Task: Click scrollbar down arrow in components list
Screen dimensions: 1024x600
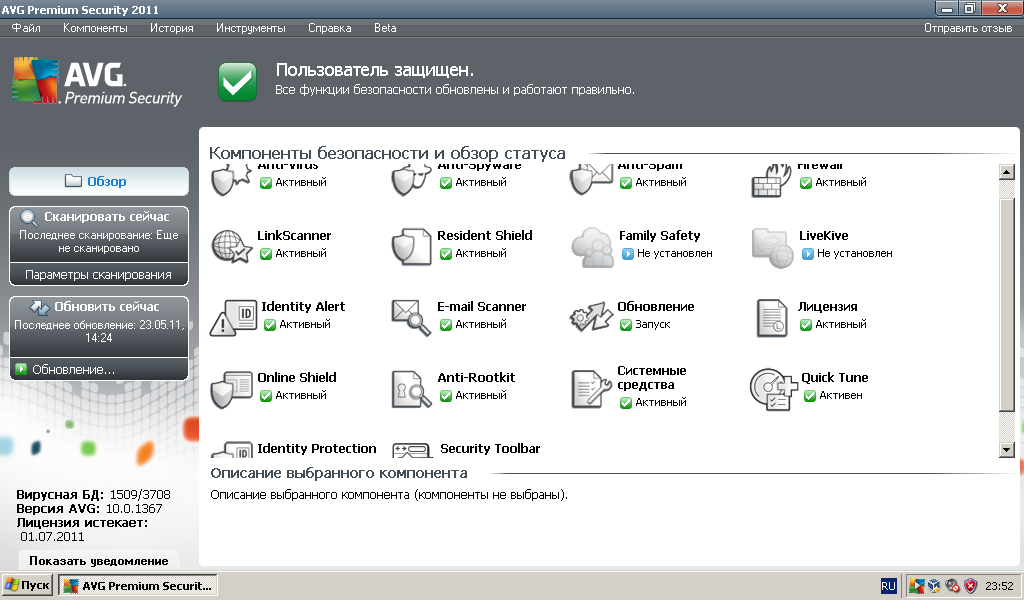Action: pyautogui.click(x=1006, y=449)
